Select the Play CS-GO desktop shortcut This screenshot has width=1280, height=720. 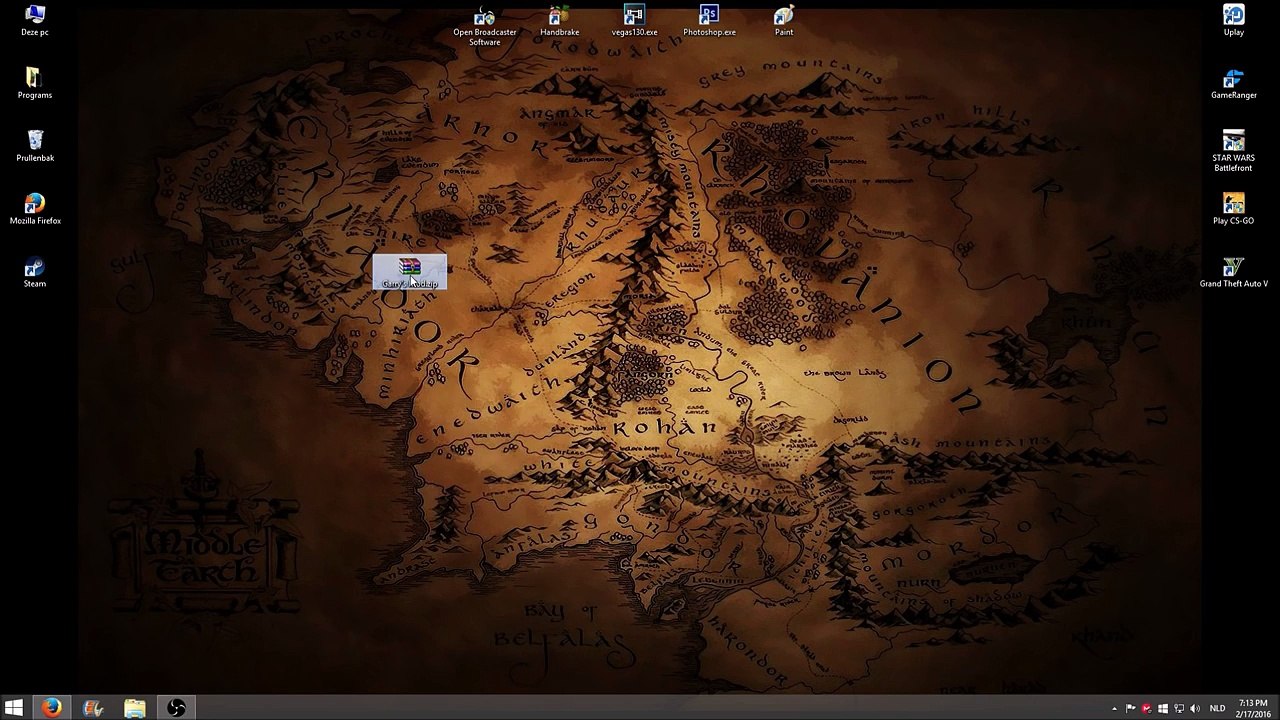pos(1234,210)
